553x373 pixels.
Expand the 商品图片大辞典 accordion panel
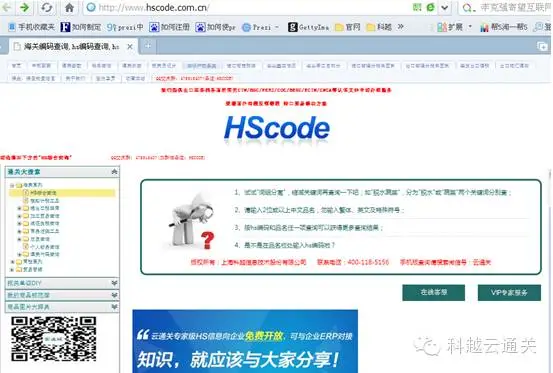pyautogui.click(x=62, y=307)
